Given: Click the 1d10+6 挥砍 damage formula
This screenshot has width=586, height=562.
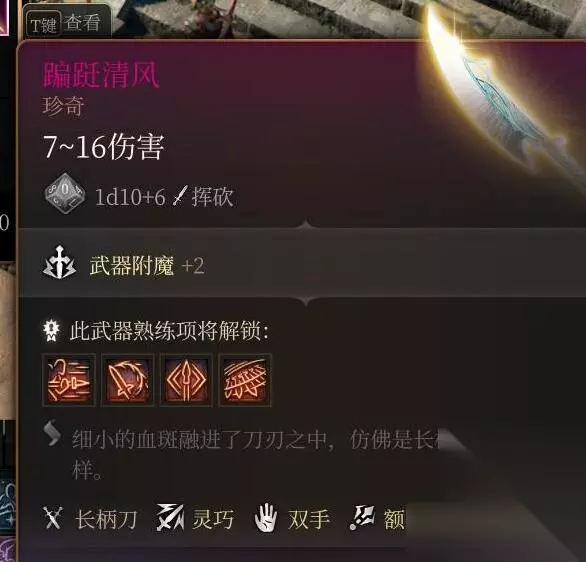Looking at the screenshot, I should click(x=164, y=197).
